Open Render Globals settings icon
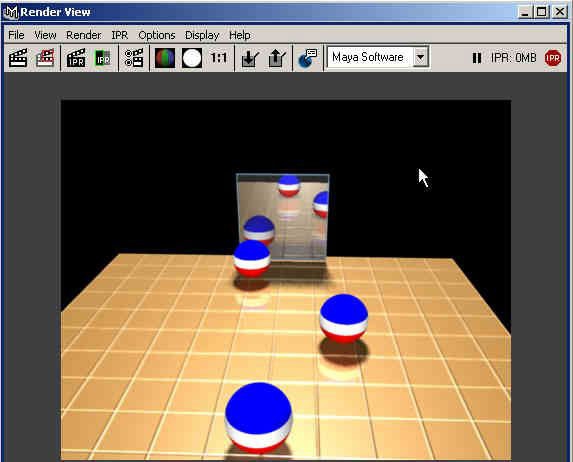Screen dimensions: 573x462 click(134, 58)
